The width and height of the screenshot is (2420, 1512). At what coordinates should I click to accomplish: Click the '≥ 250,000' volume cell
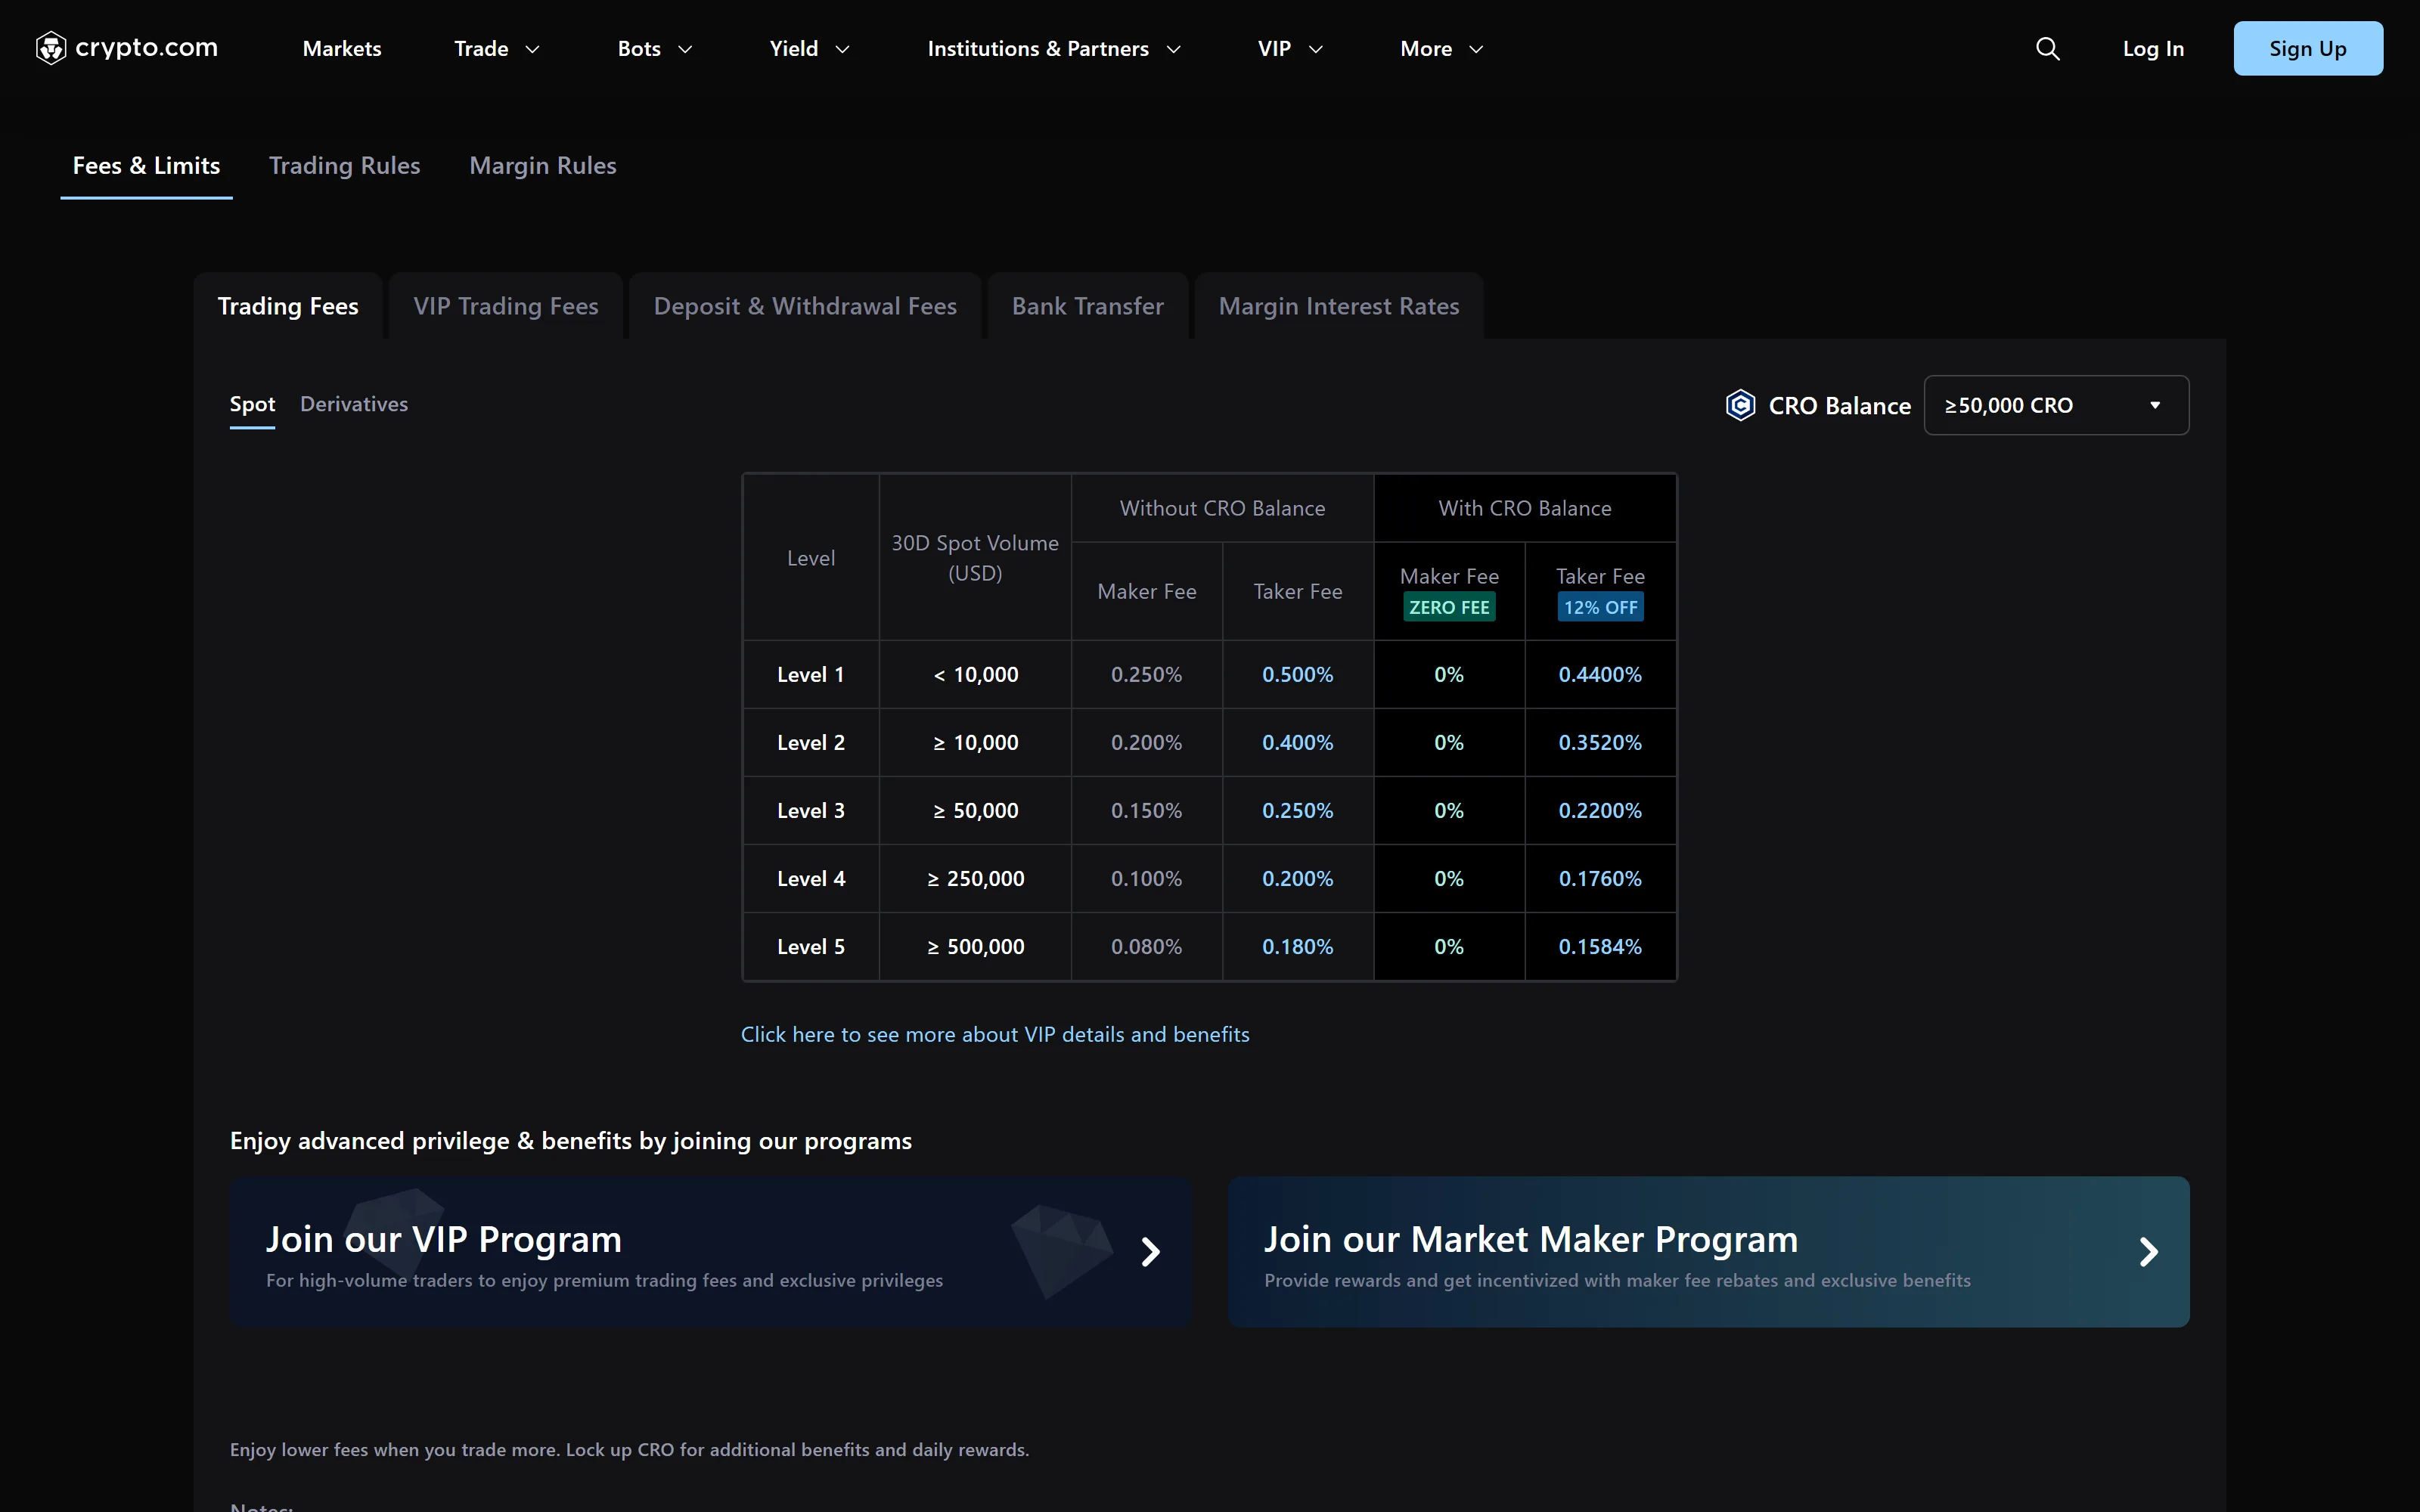point(975,879)
